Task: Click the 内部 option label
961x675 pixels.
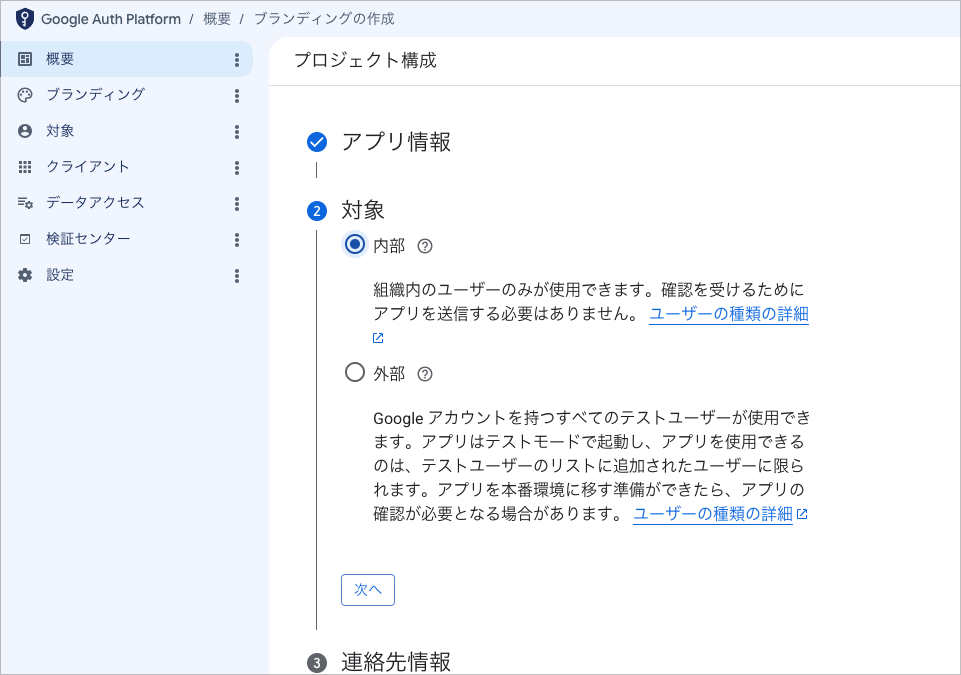Action: 389,246
